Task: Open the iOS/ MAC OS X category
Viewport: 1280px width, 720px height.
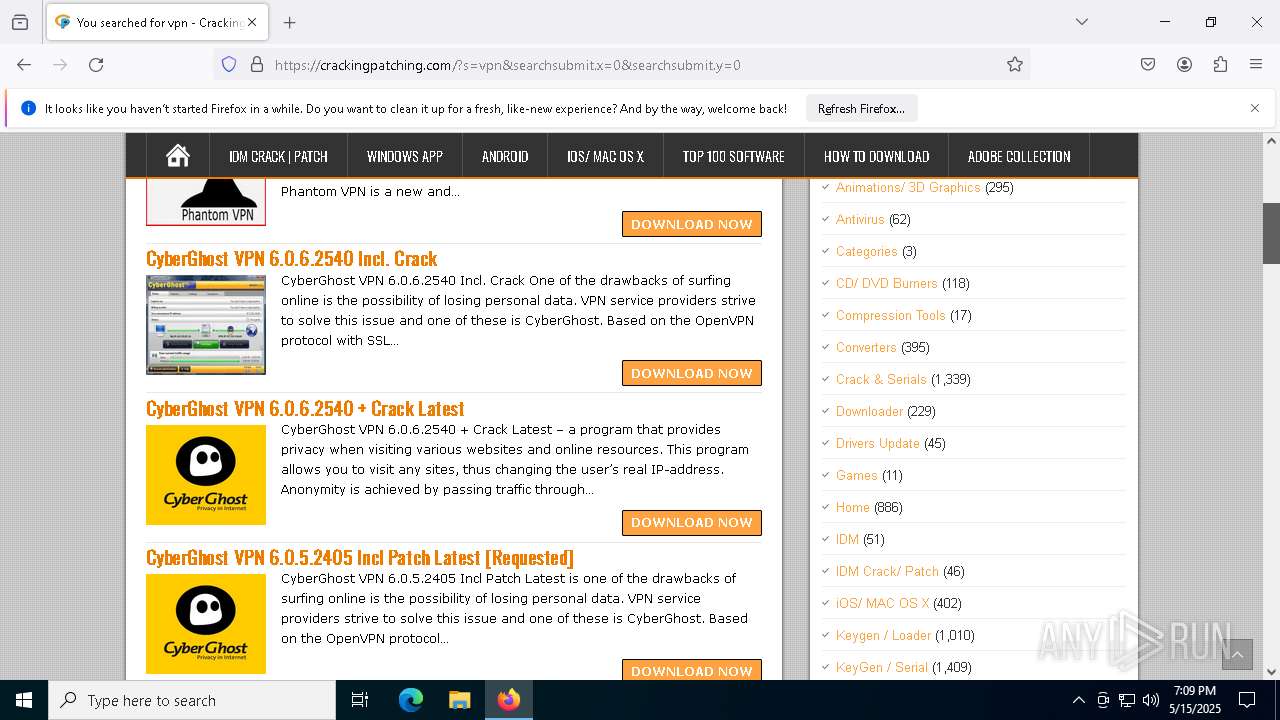Action: pyautogui.click(x=883, y=603)
